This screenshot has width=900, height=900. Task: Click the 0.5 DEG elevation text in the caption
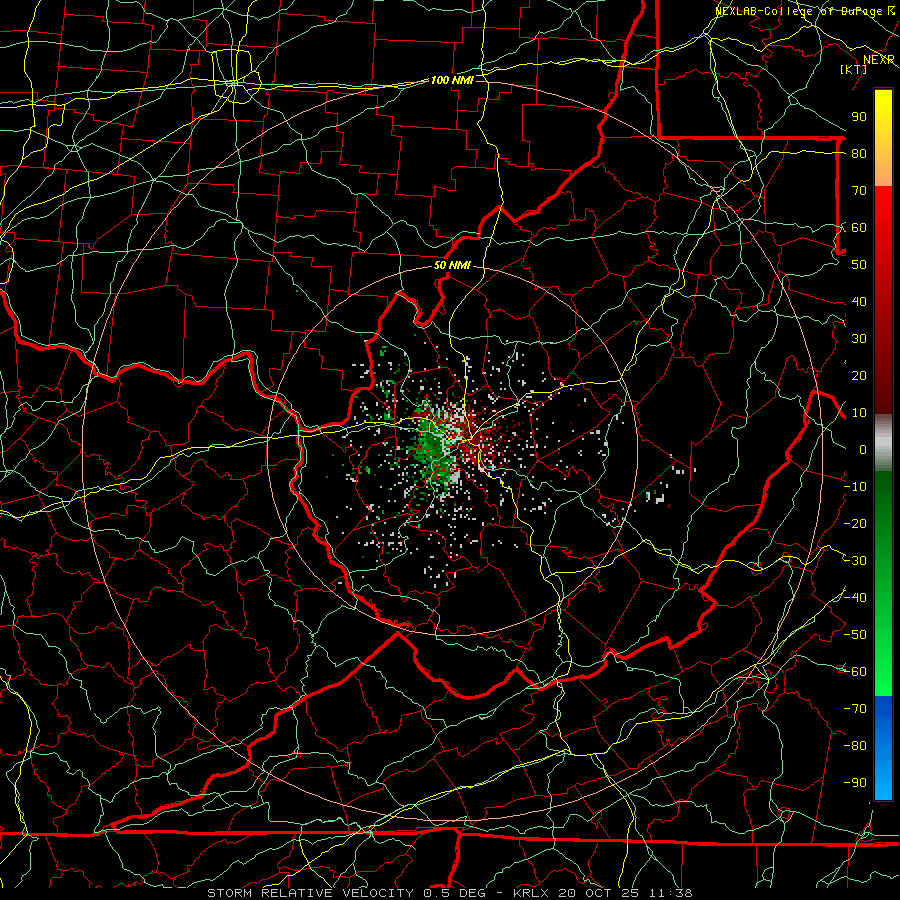(454, 893)
